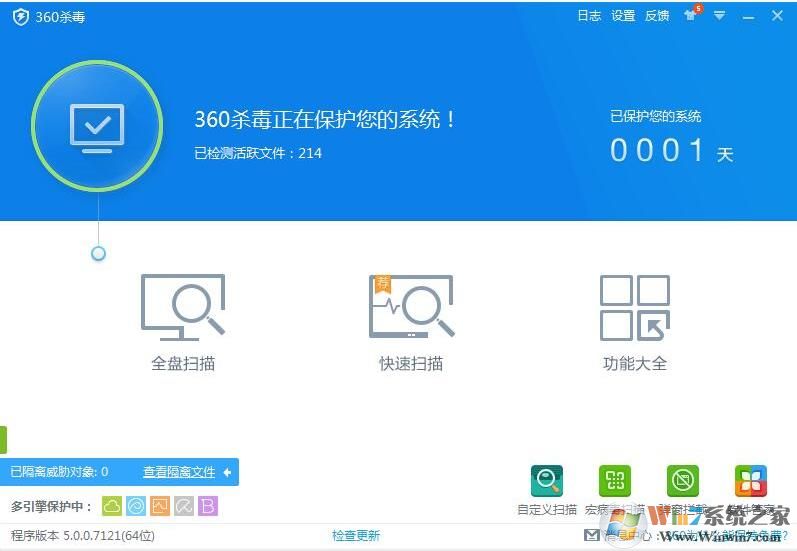The image size is (797, 551).
Task: Click the 已隔离威胁对象: 0 text
Action: [x=59, y=472]
